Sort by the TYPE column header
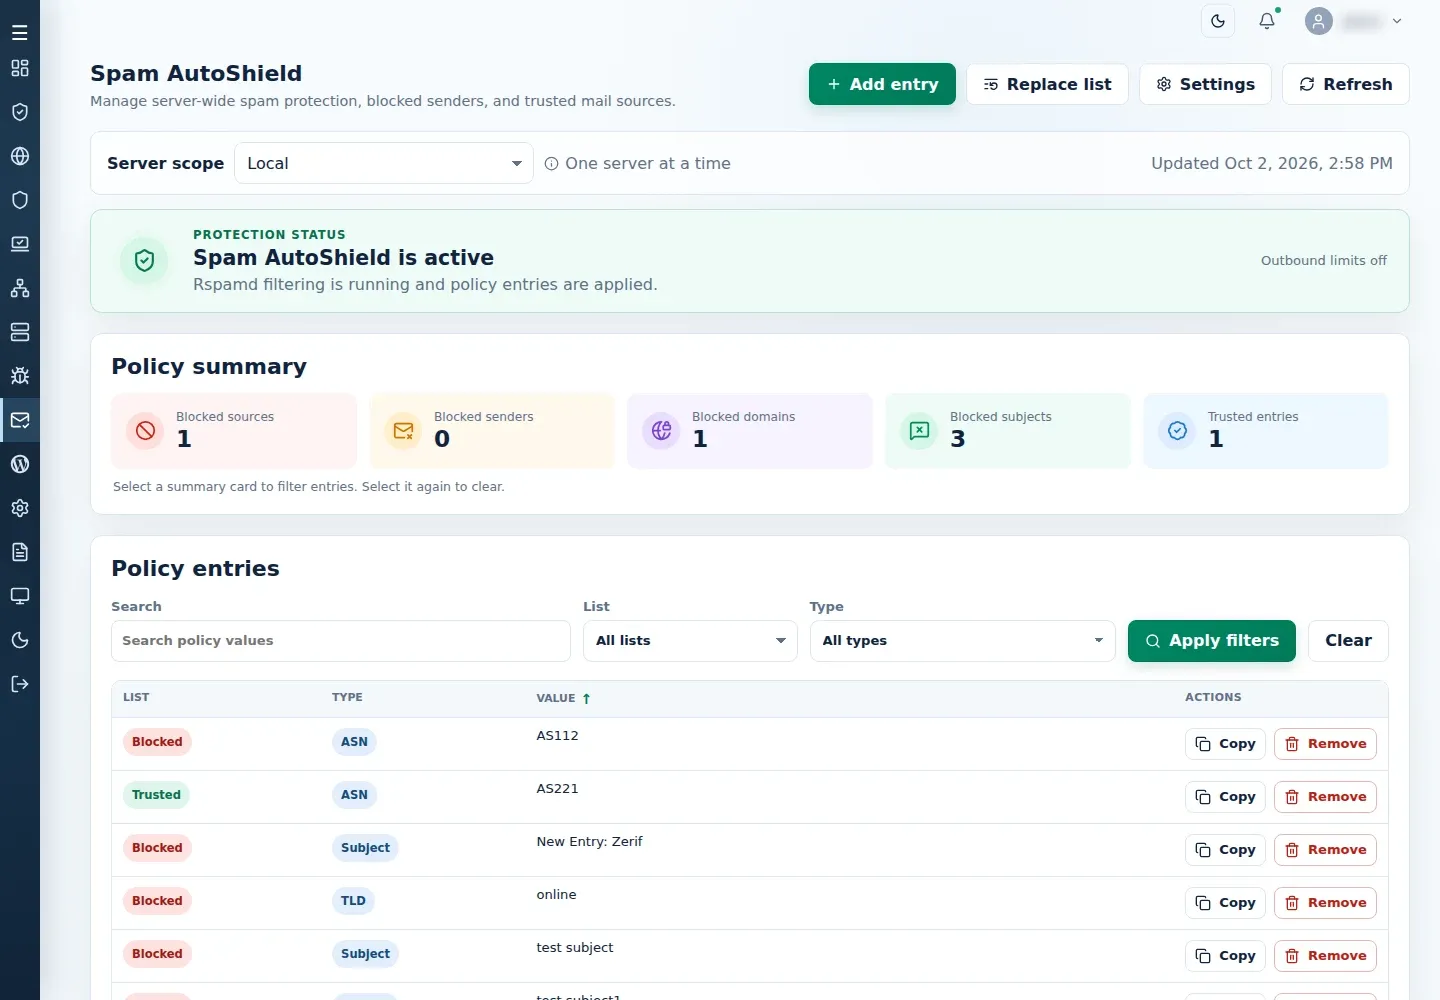The image size is (1440, 1000). coord(347,697)
